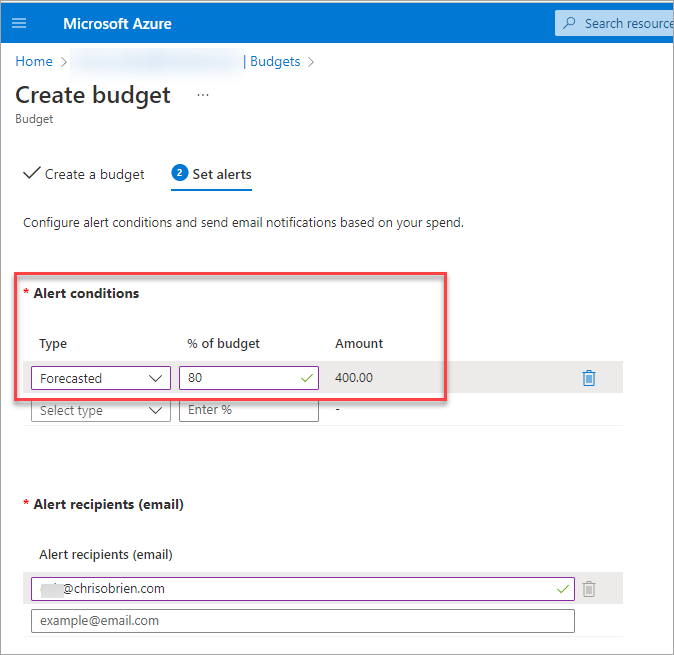Open the ellipsis menu next to Create budget
The height and width of the screenshot is (655, 674).
203,95
